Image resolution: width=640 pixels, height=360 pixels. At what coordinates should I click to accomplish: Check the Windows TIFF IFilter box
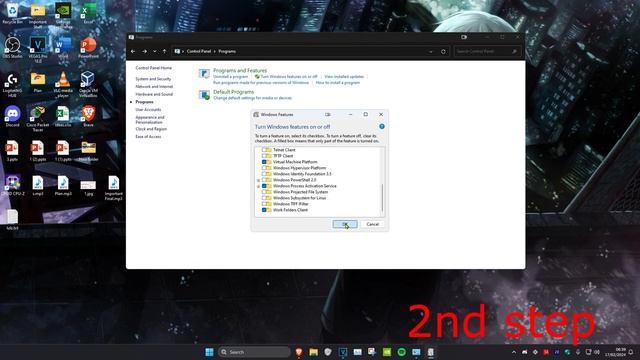(x=264, y=204)
